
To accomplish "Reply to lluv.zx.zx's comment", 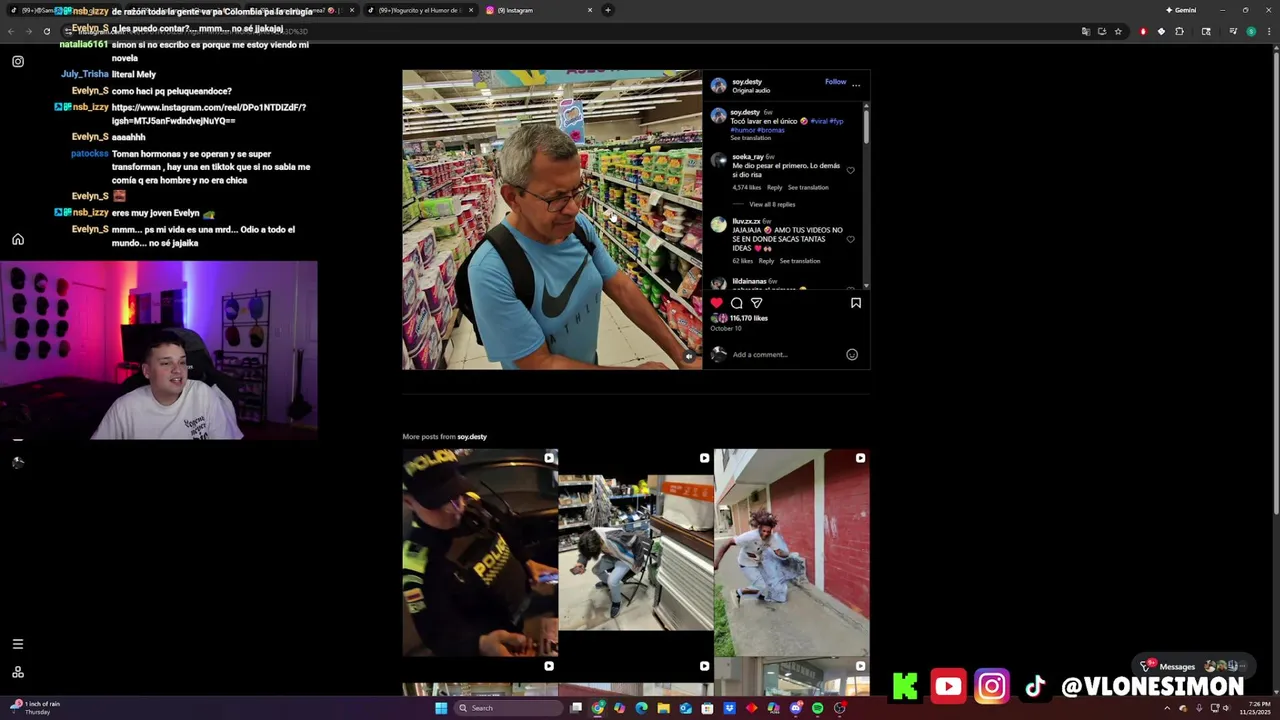I will point(766,261).
